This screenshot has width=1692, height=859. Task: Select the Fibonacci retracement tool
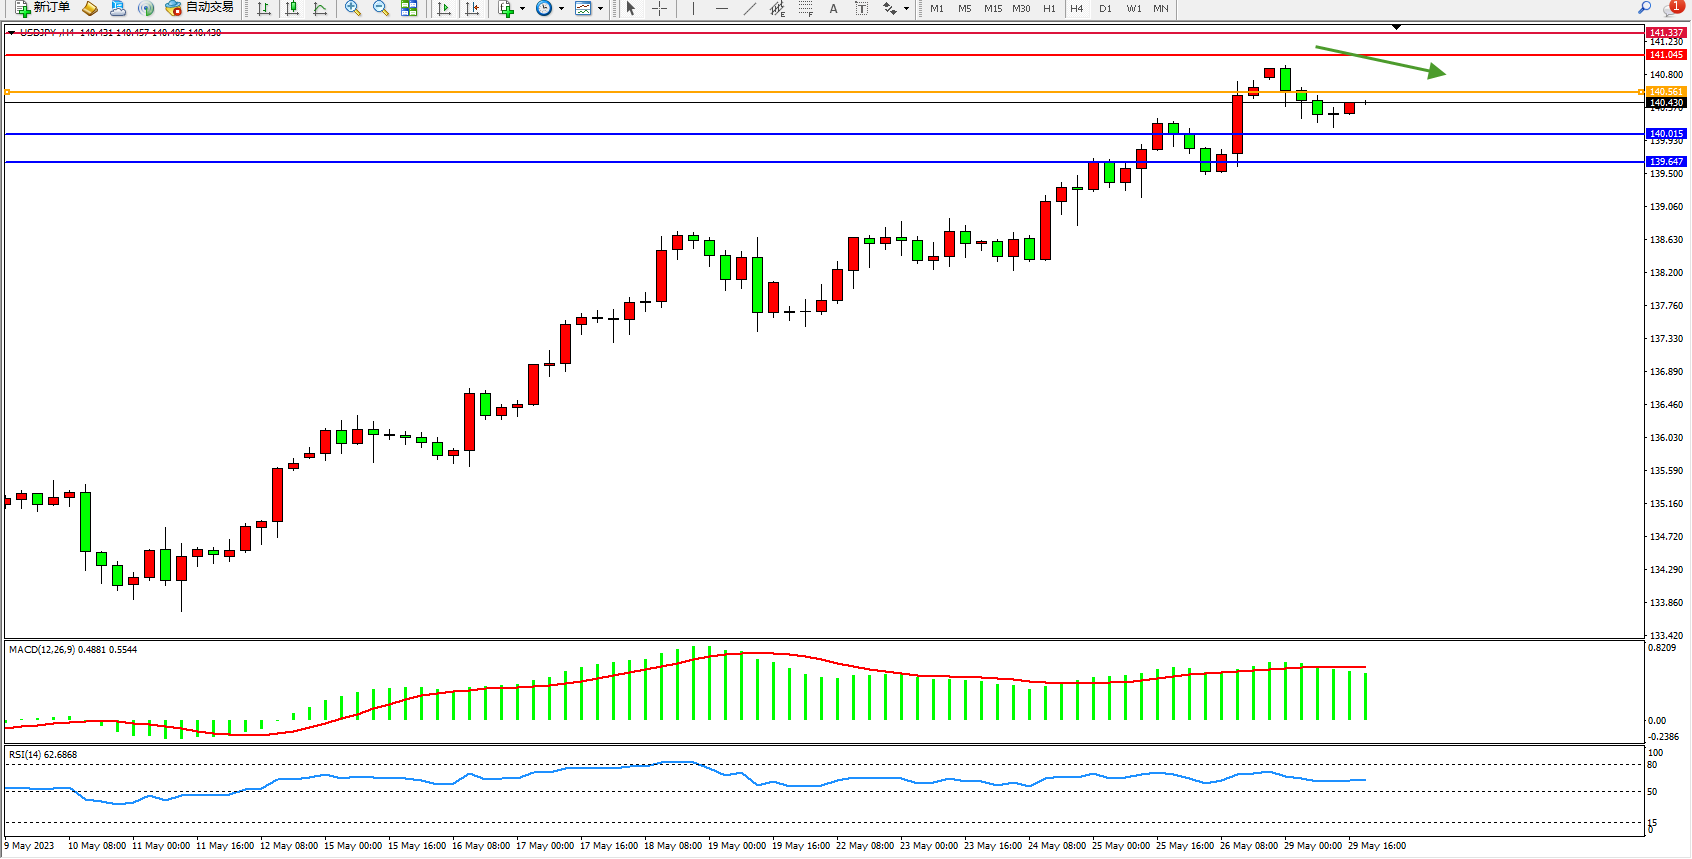point(806,8)
